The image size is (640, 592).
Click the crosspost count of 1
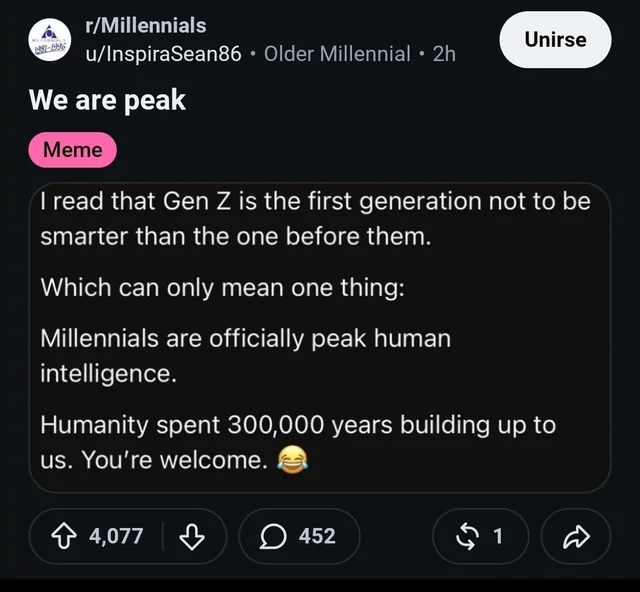click(498, 536)
